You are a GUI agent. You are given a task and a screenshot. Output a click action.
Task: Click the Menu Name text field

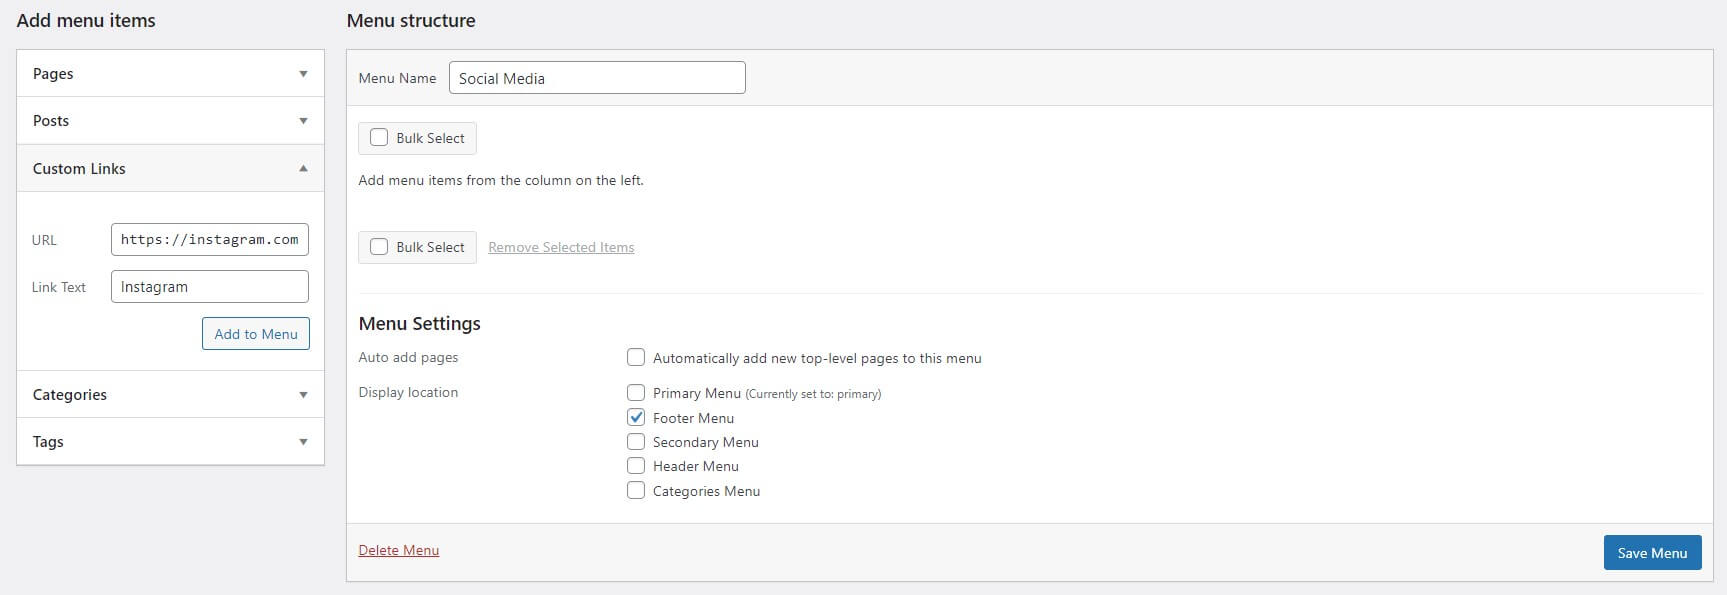point(597,78)
